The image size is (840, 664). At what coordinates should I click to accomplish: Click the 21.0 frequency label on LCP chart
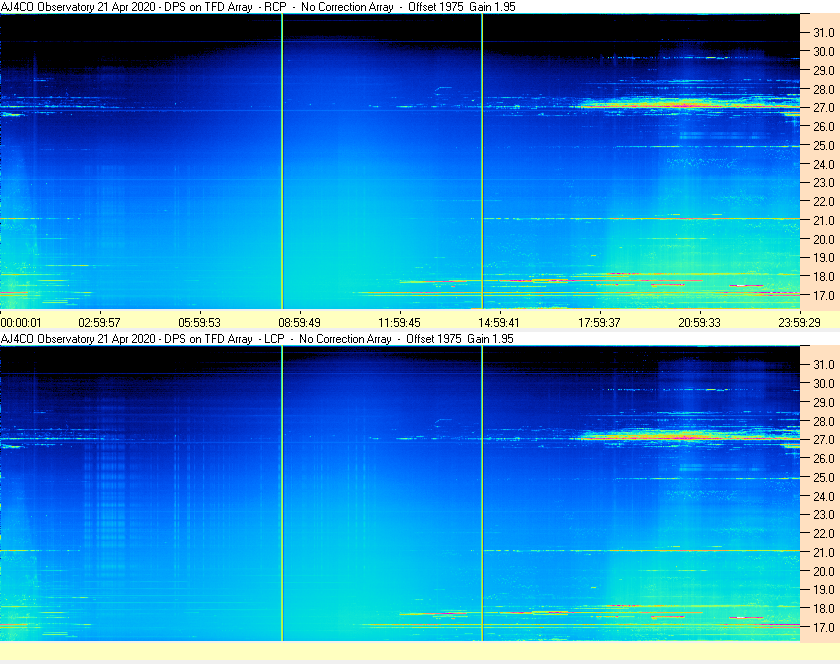click(824, 552)
